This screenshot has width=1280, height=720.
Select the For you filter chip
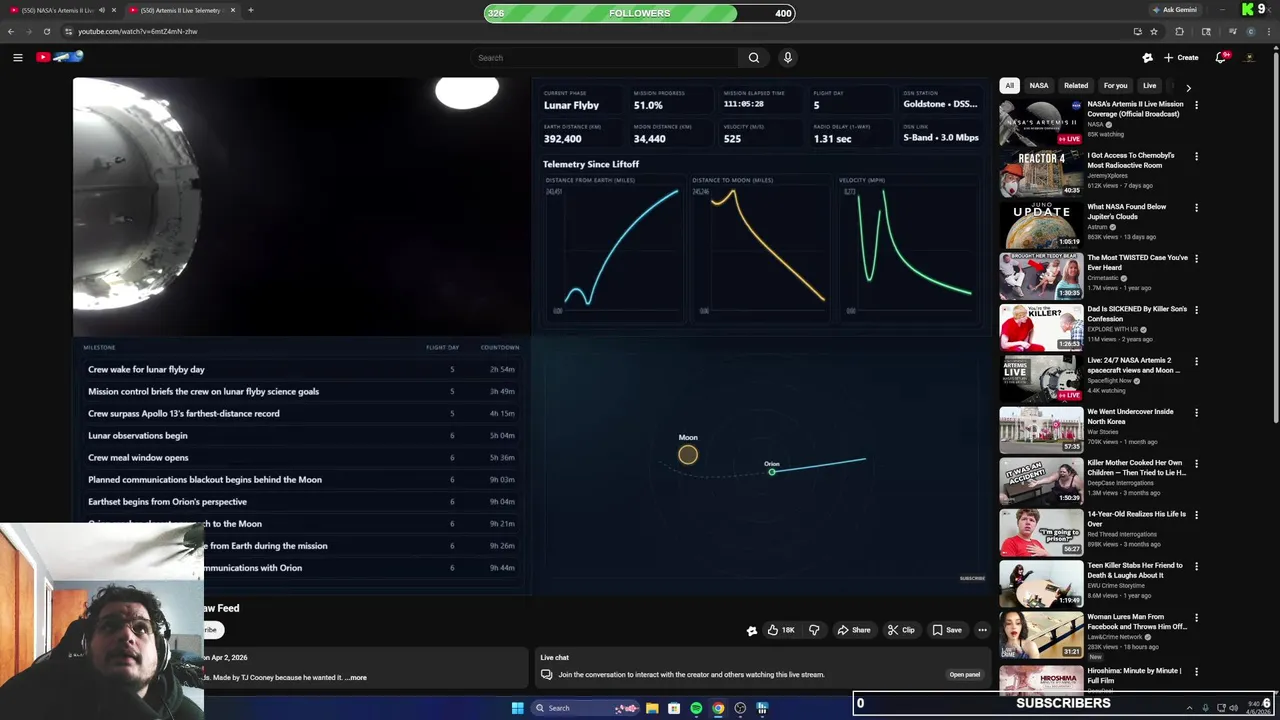(x=1115, y=86)
